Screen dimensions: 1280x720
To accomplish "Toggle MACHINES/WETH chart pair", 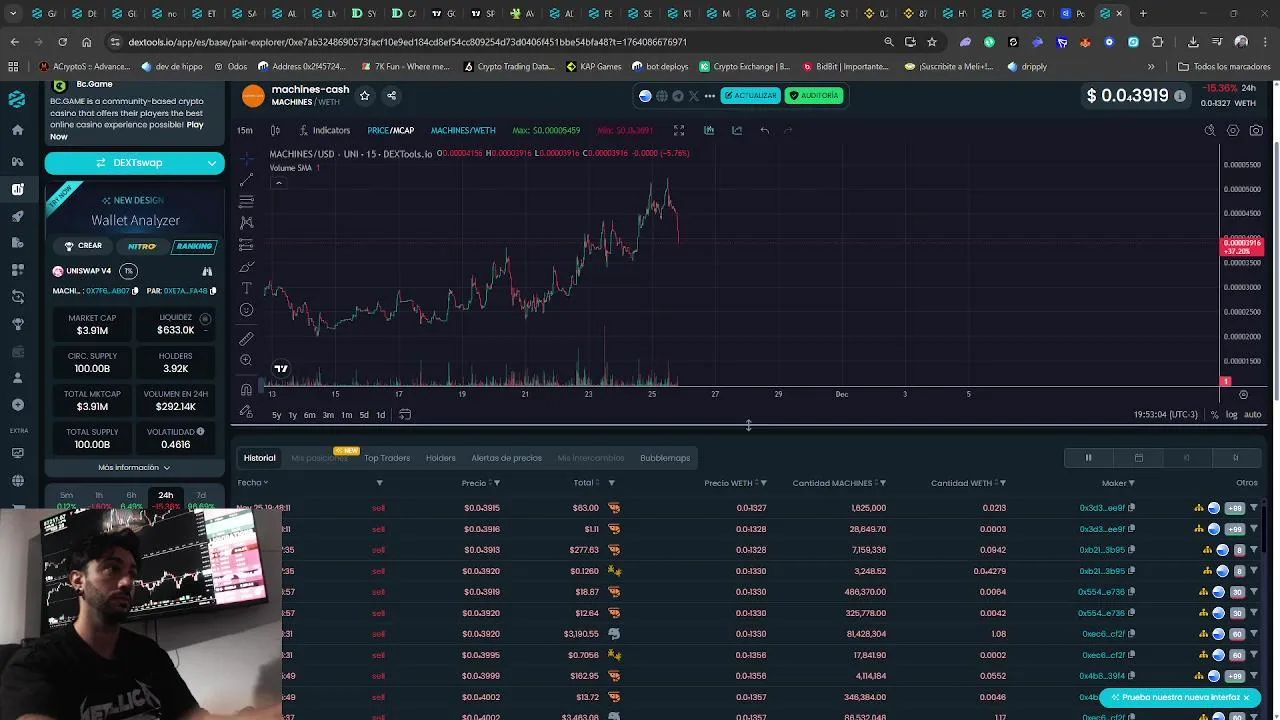I will pyautogui.click(x=463, y=130).
